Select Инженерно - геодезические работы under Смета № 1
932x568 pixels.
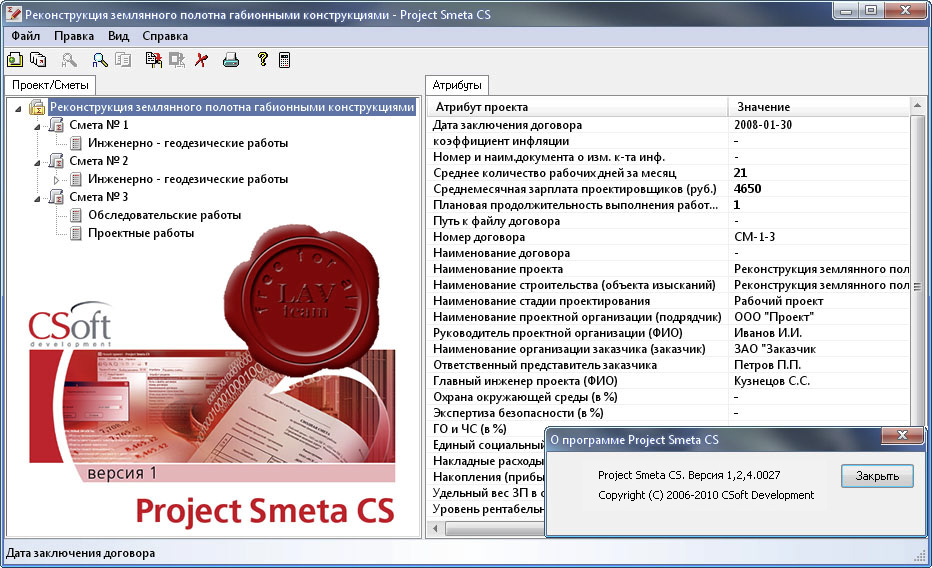(x=188, y=143)
